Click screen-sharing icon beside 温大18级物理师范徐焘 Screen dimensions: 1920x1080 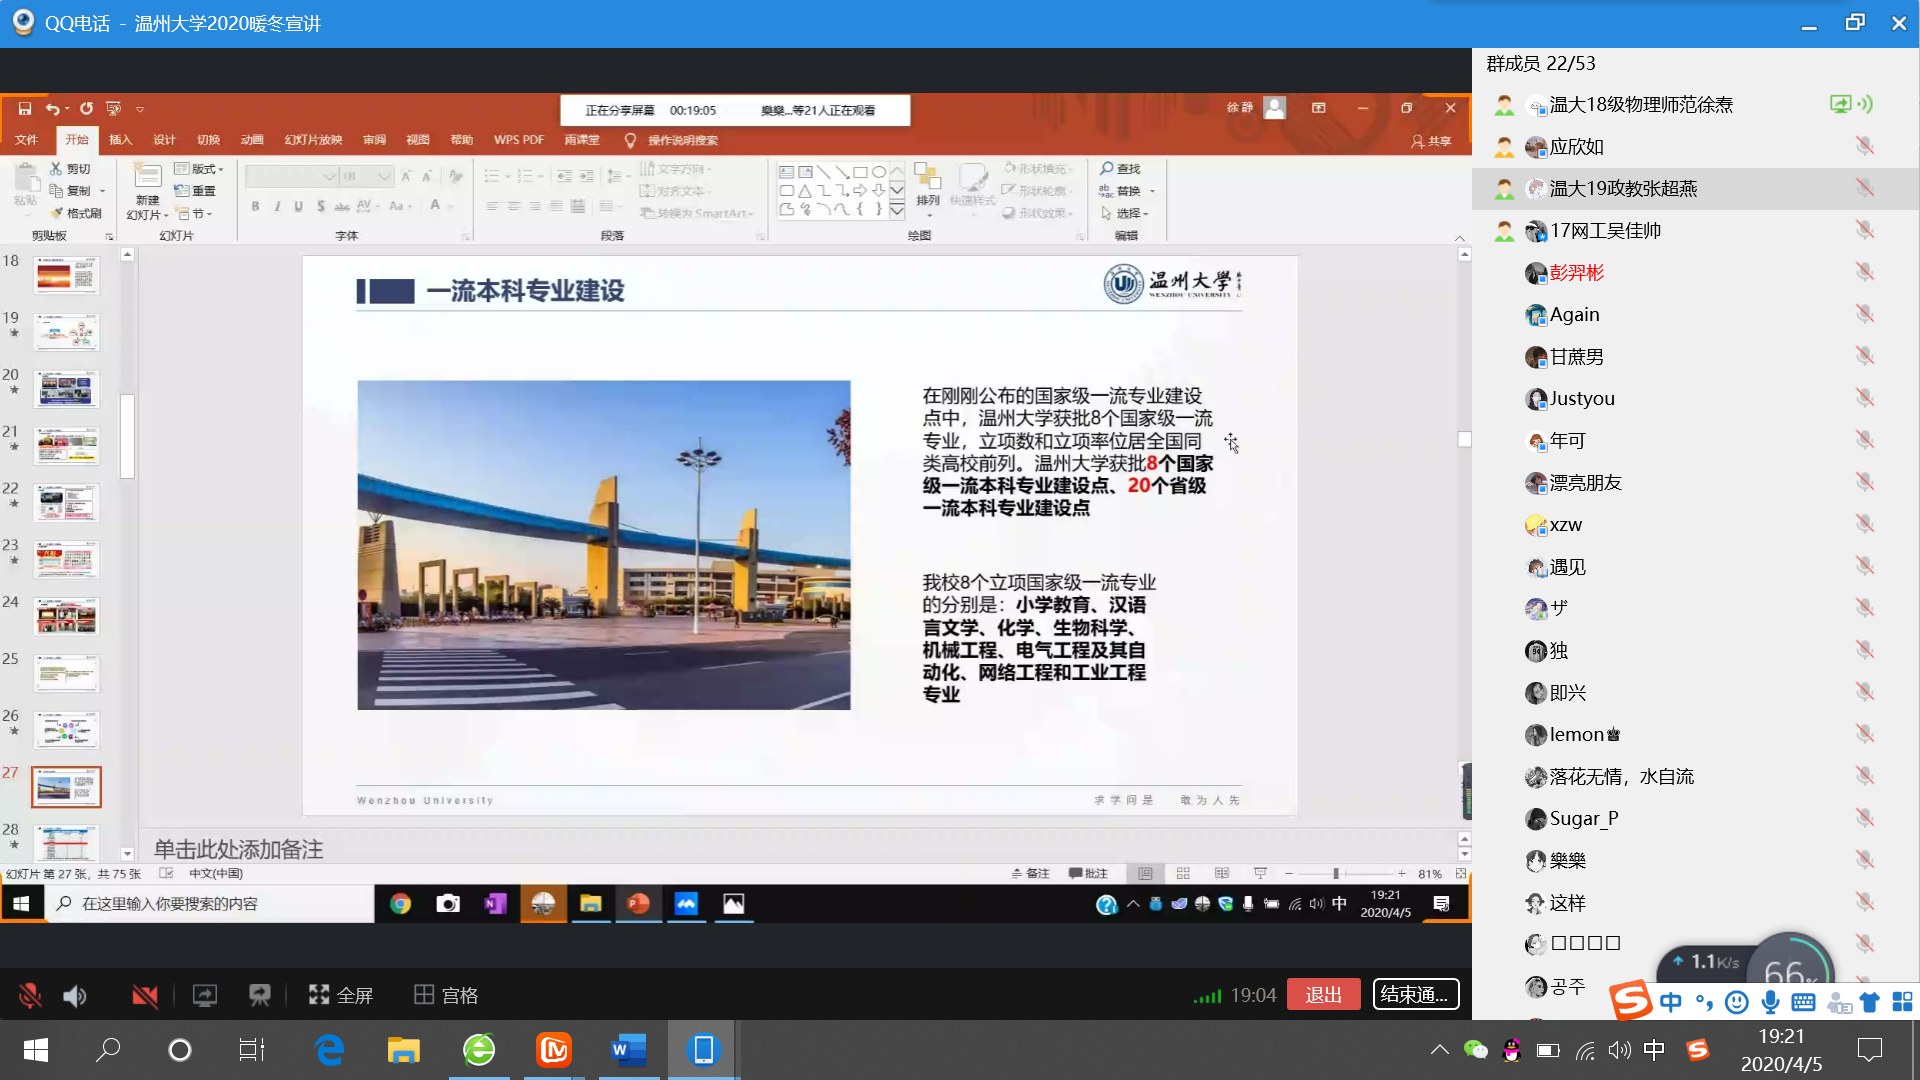point(1840,104)
